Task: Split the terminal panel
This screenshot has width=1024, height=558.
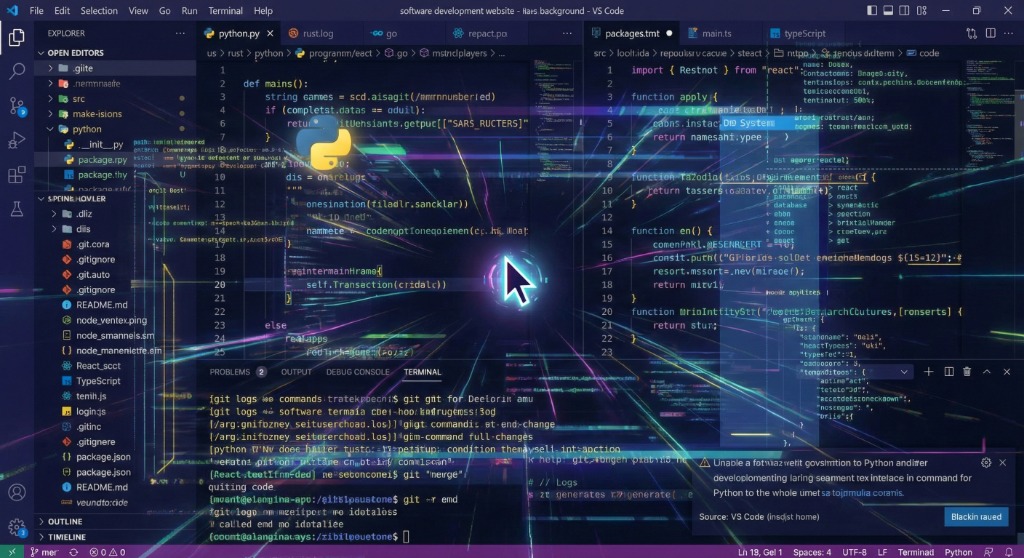Action: (x=949, y=372)
